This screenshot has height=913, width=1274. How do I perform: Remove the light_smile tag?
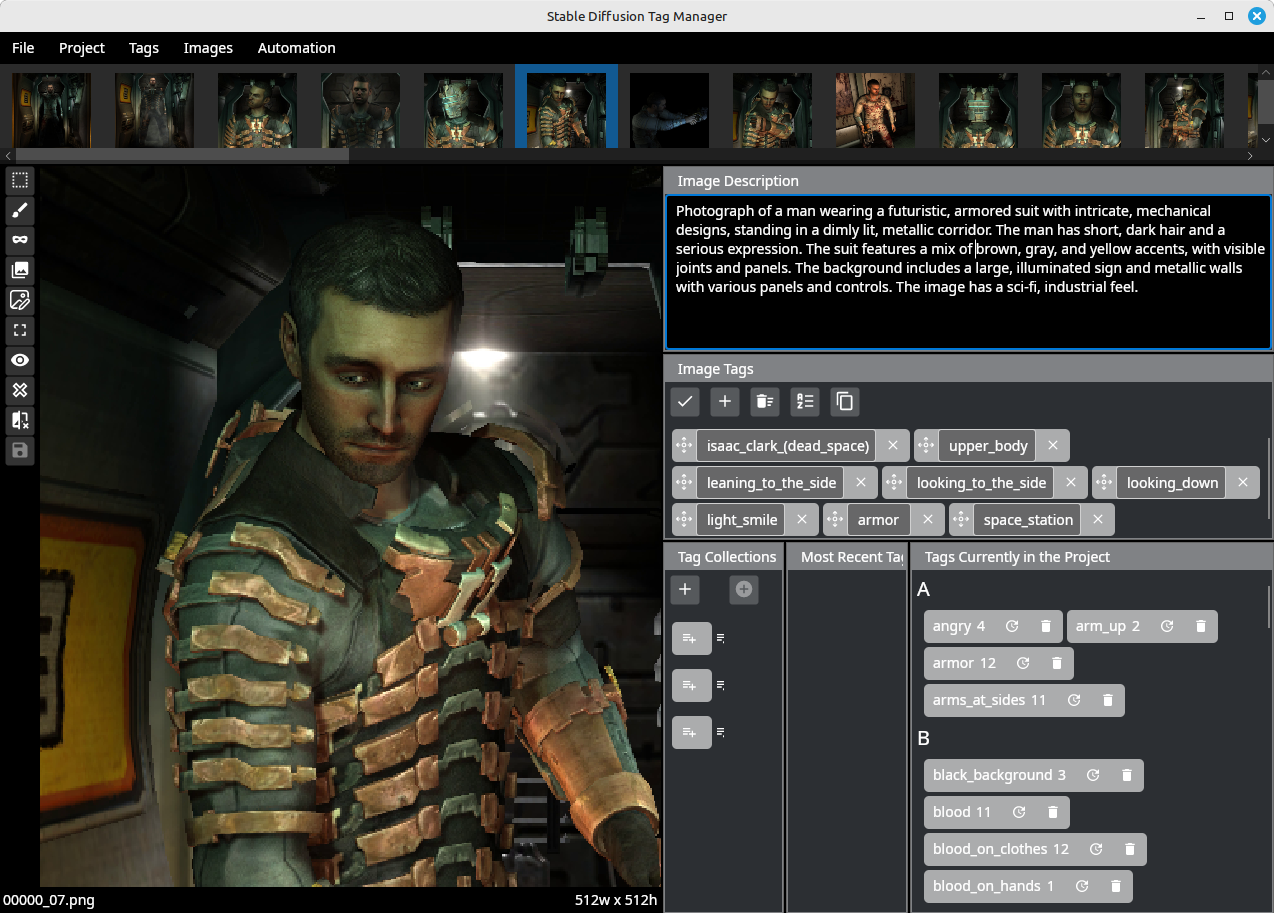click(x=801, y=520)
